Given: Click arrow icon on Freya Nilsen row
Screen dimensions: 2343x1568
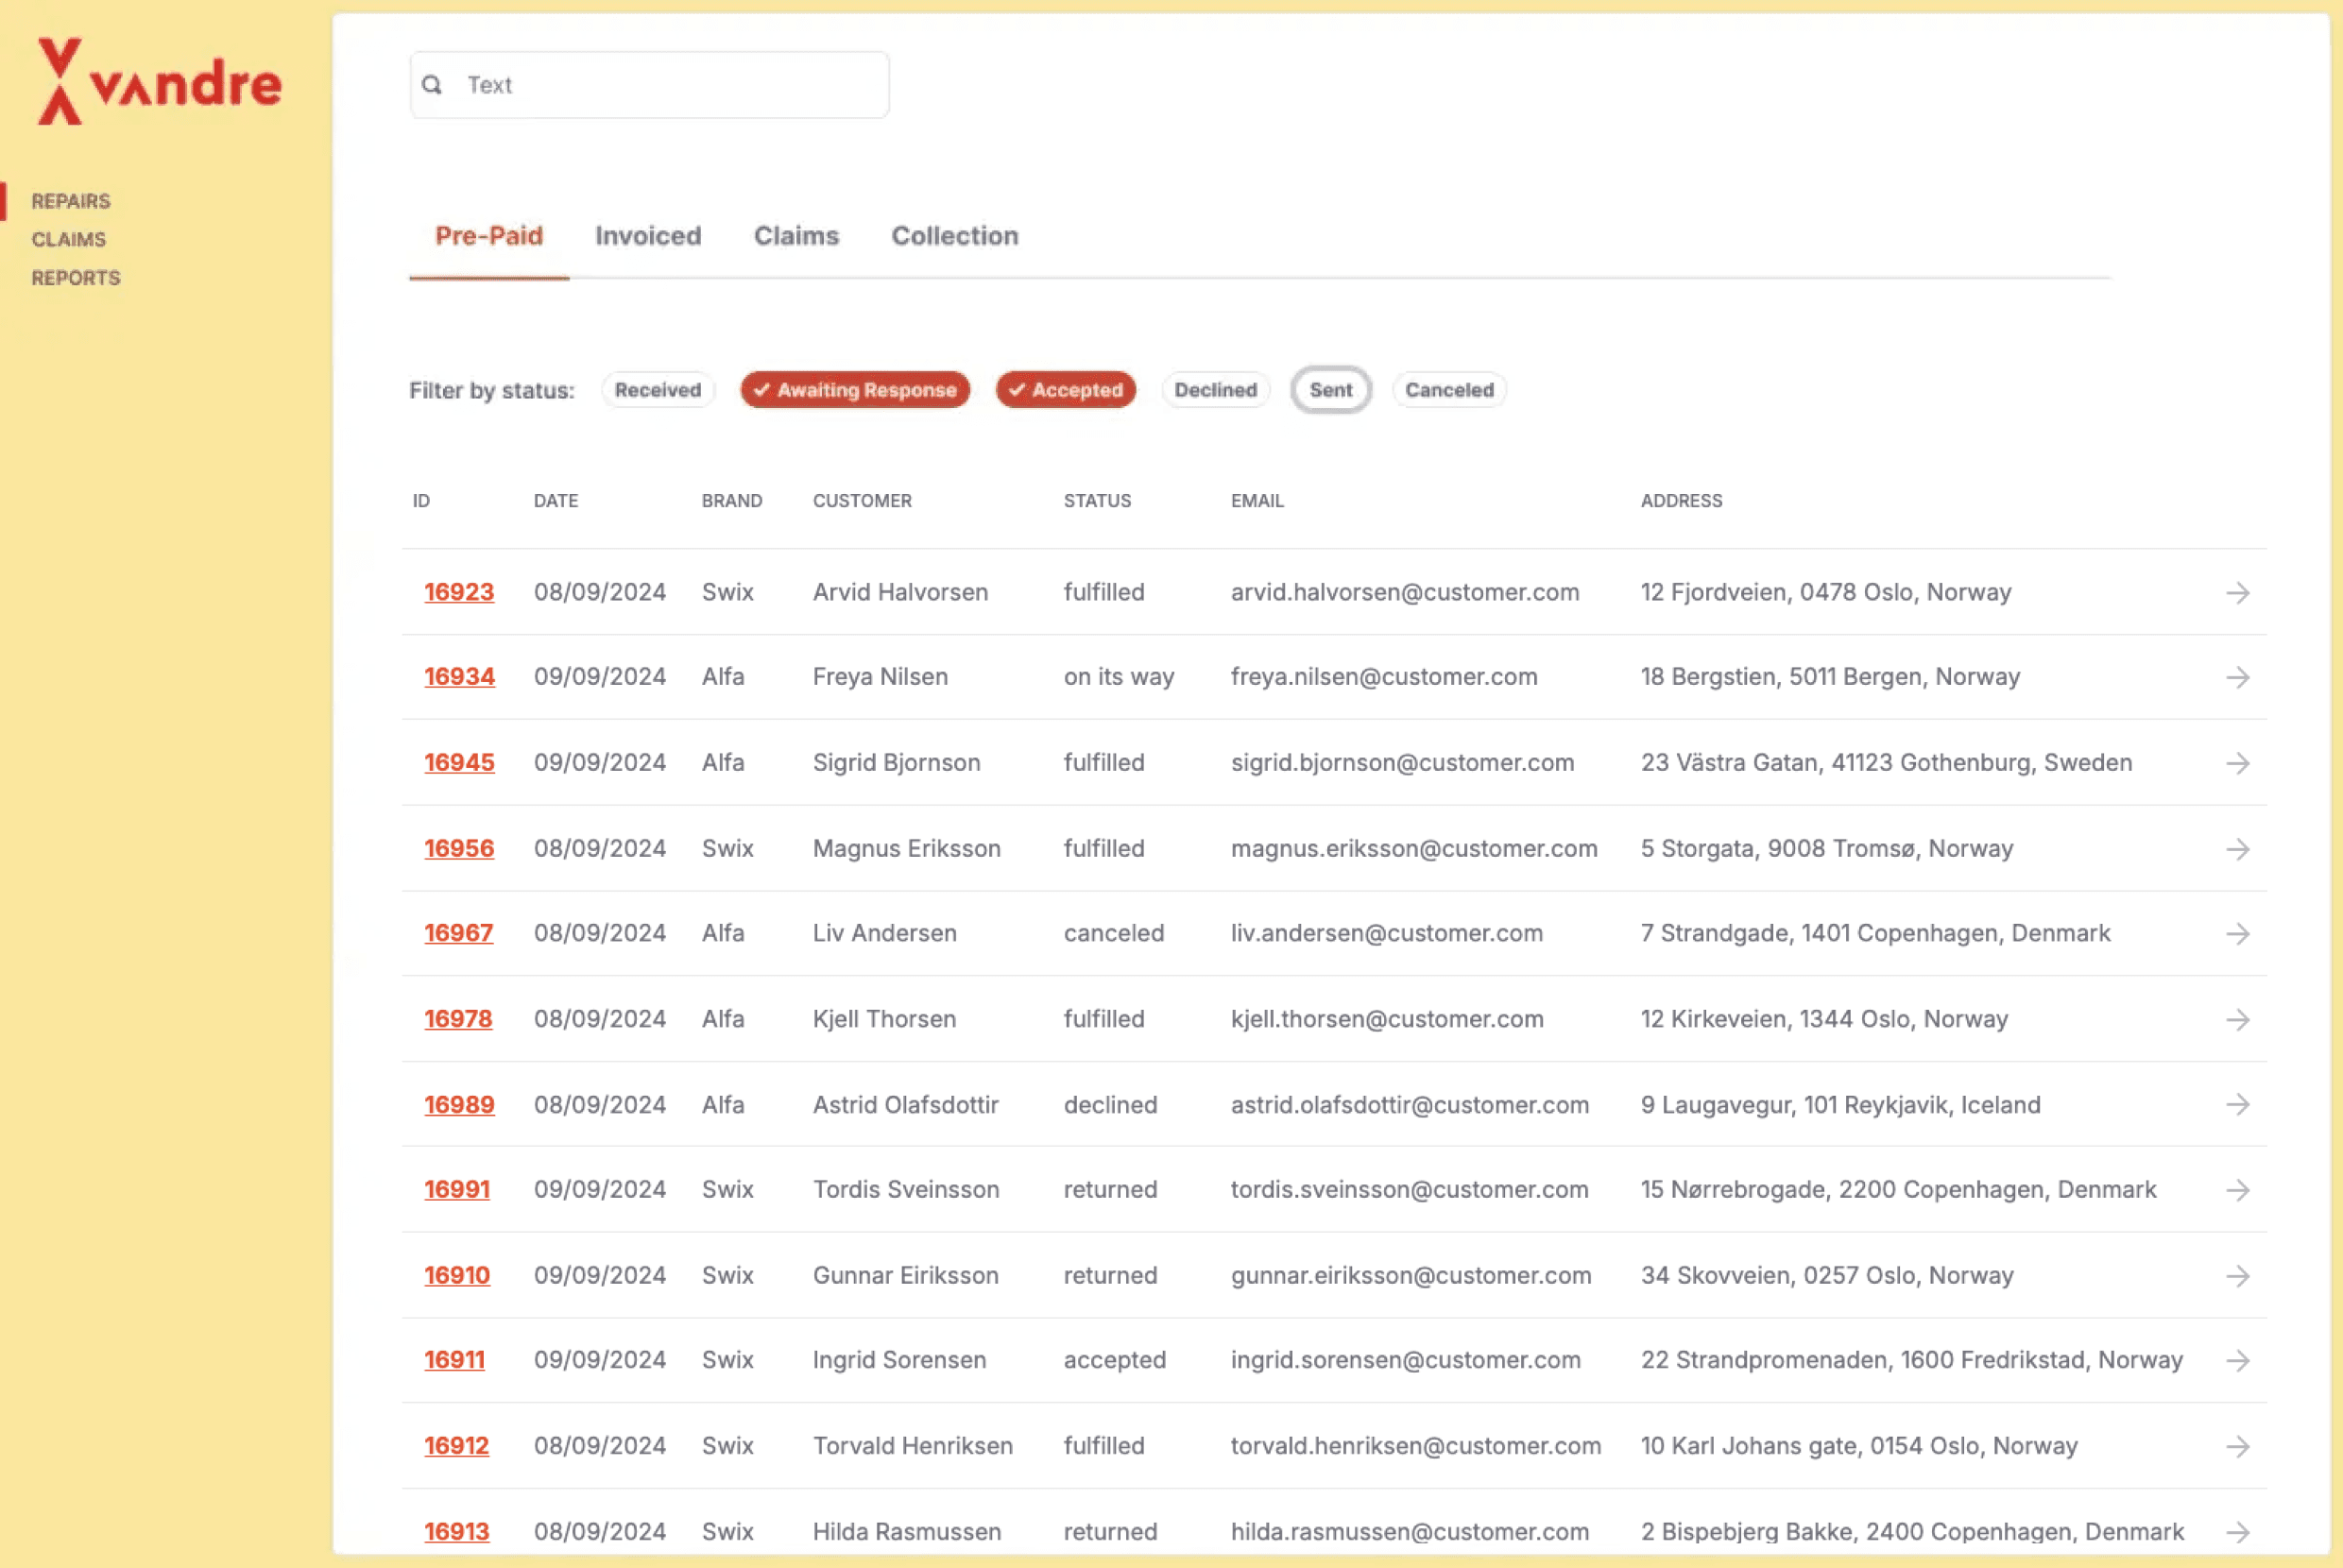Looking at the screenshot, I should click(x=2237, y=678).
